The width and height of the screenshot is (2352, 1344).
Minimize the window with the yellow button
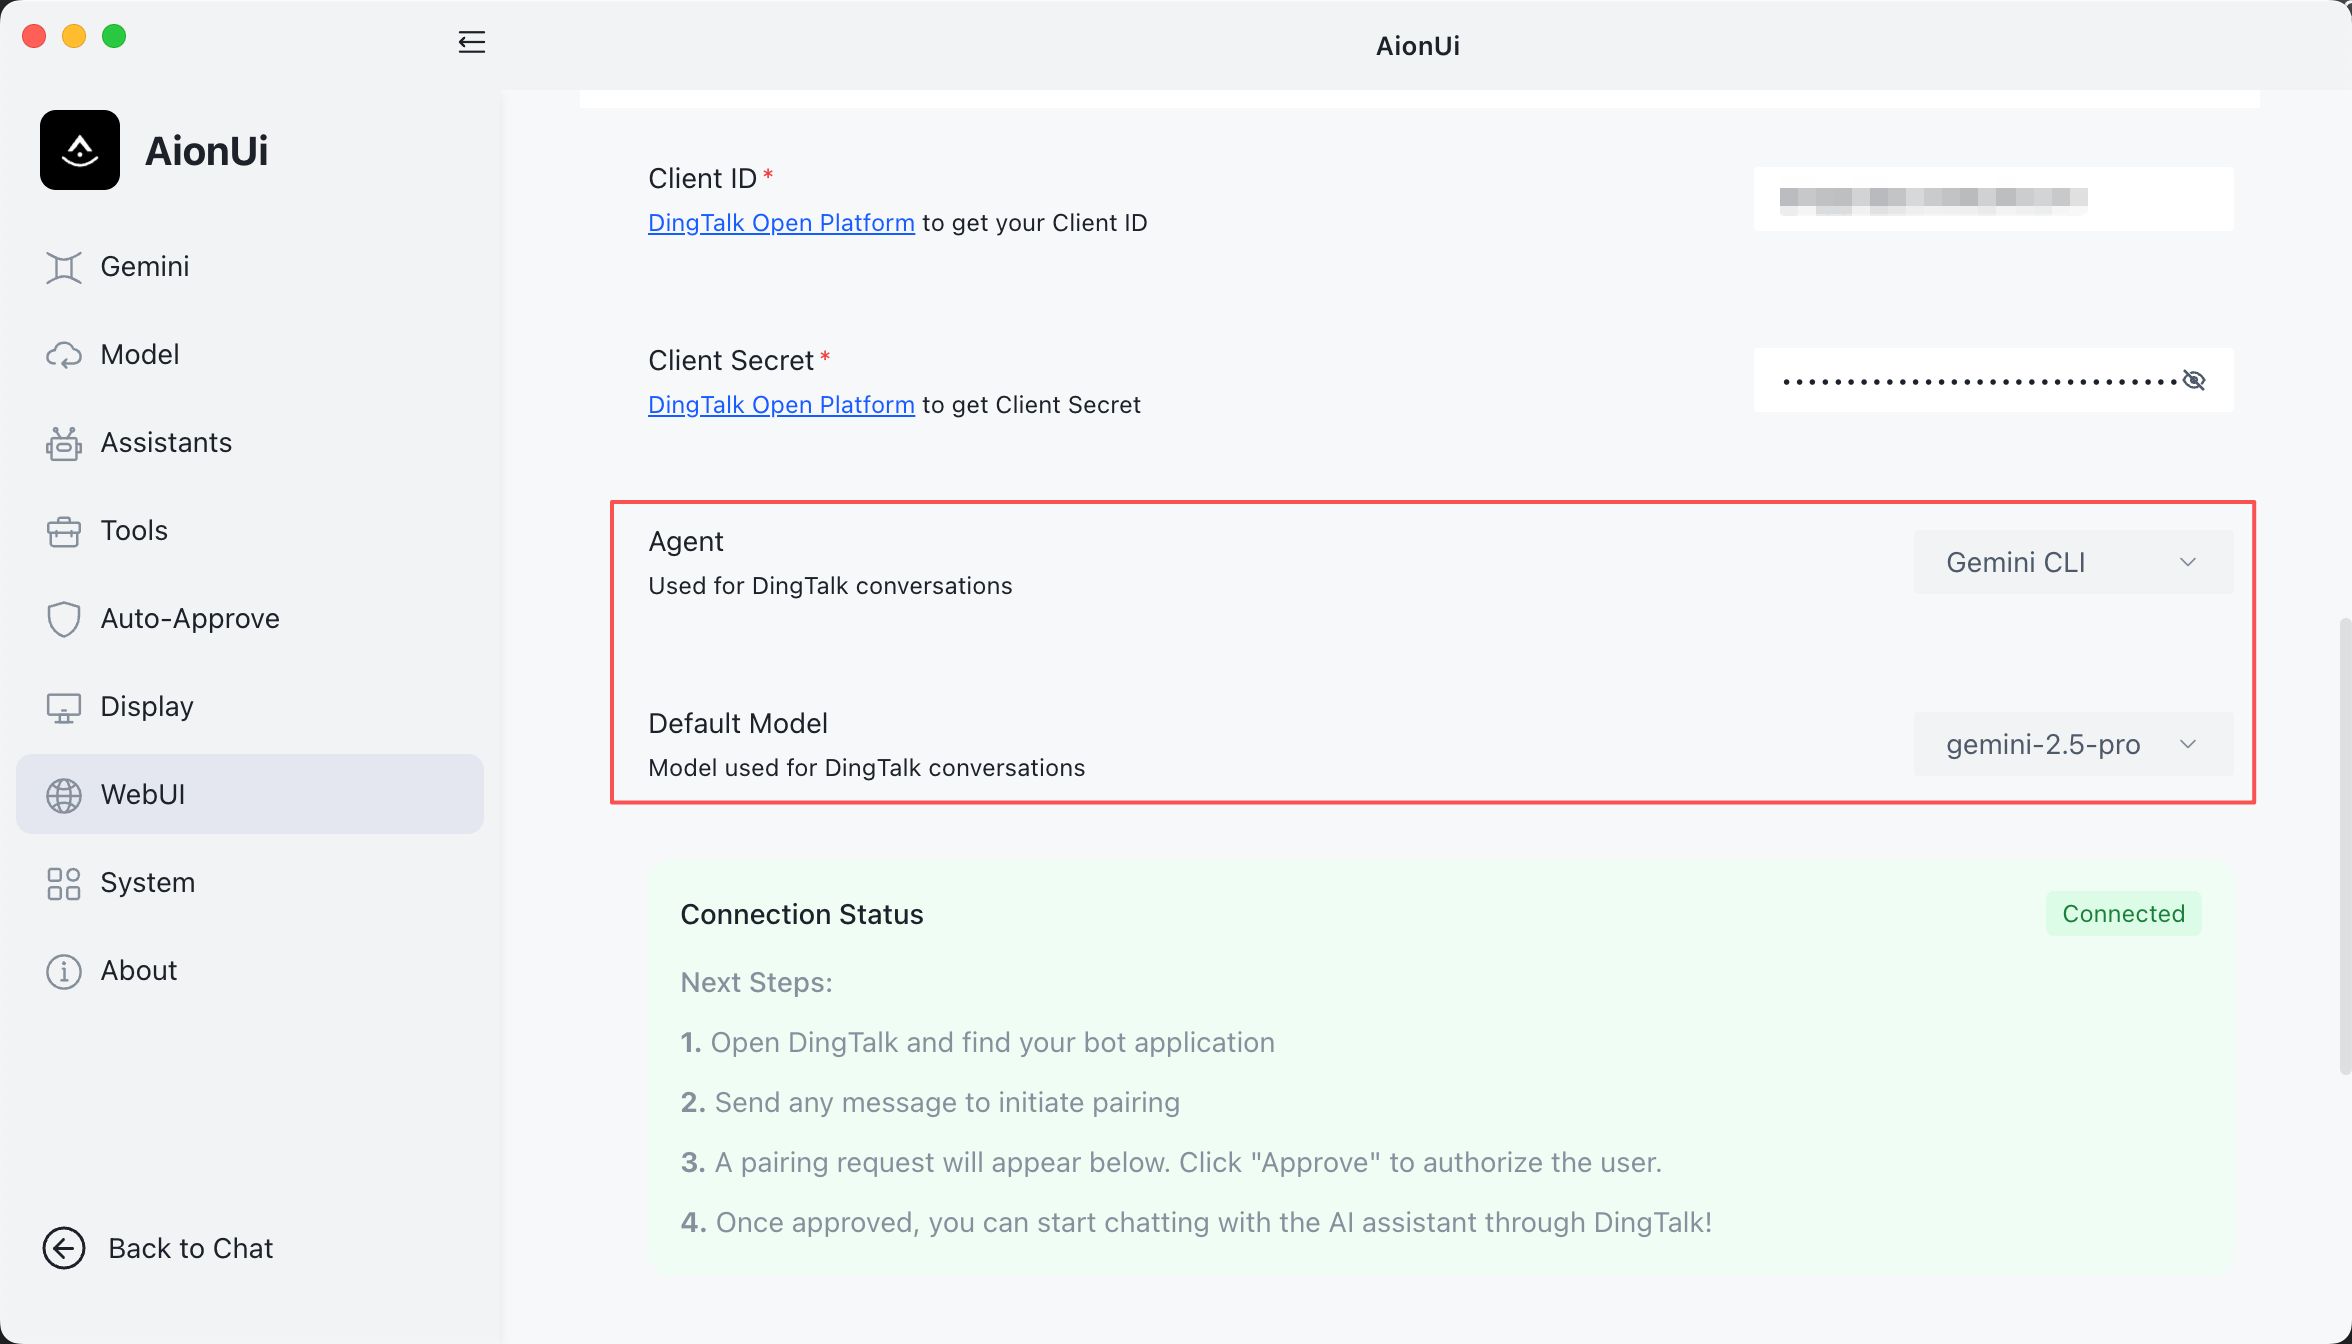click(74, 36)
